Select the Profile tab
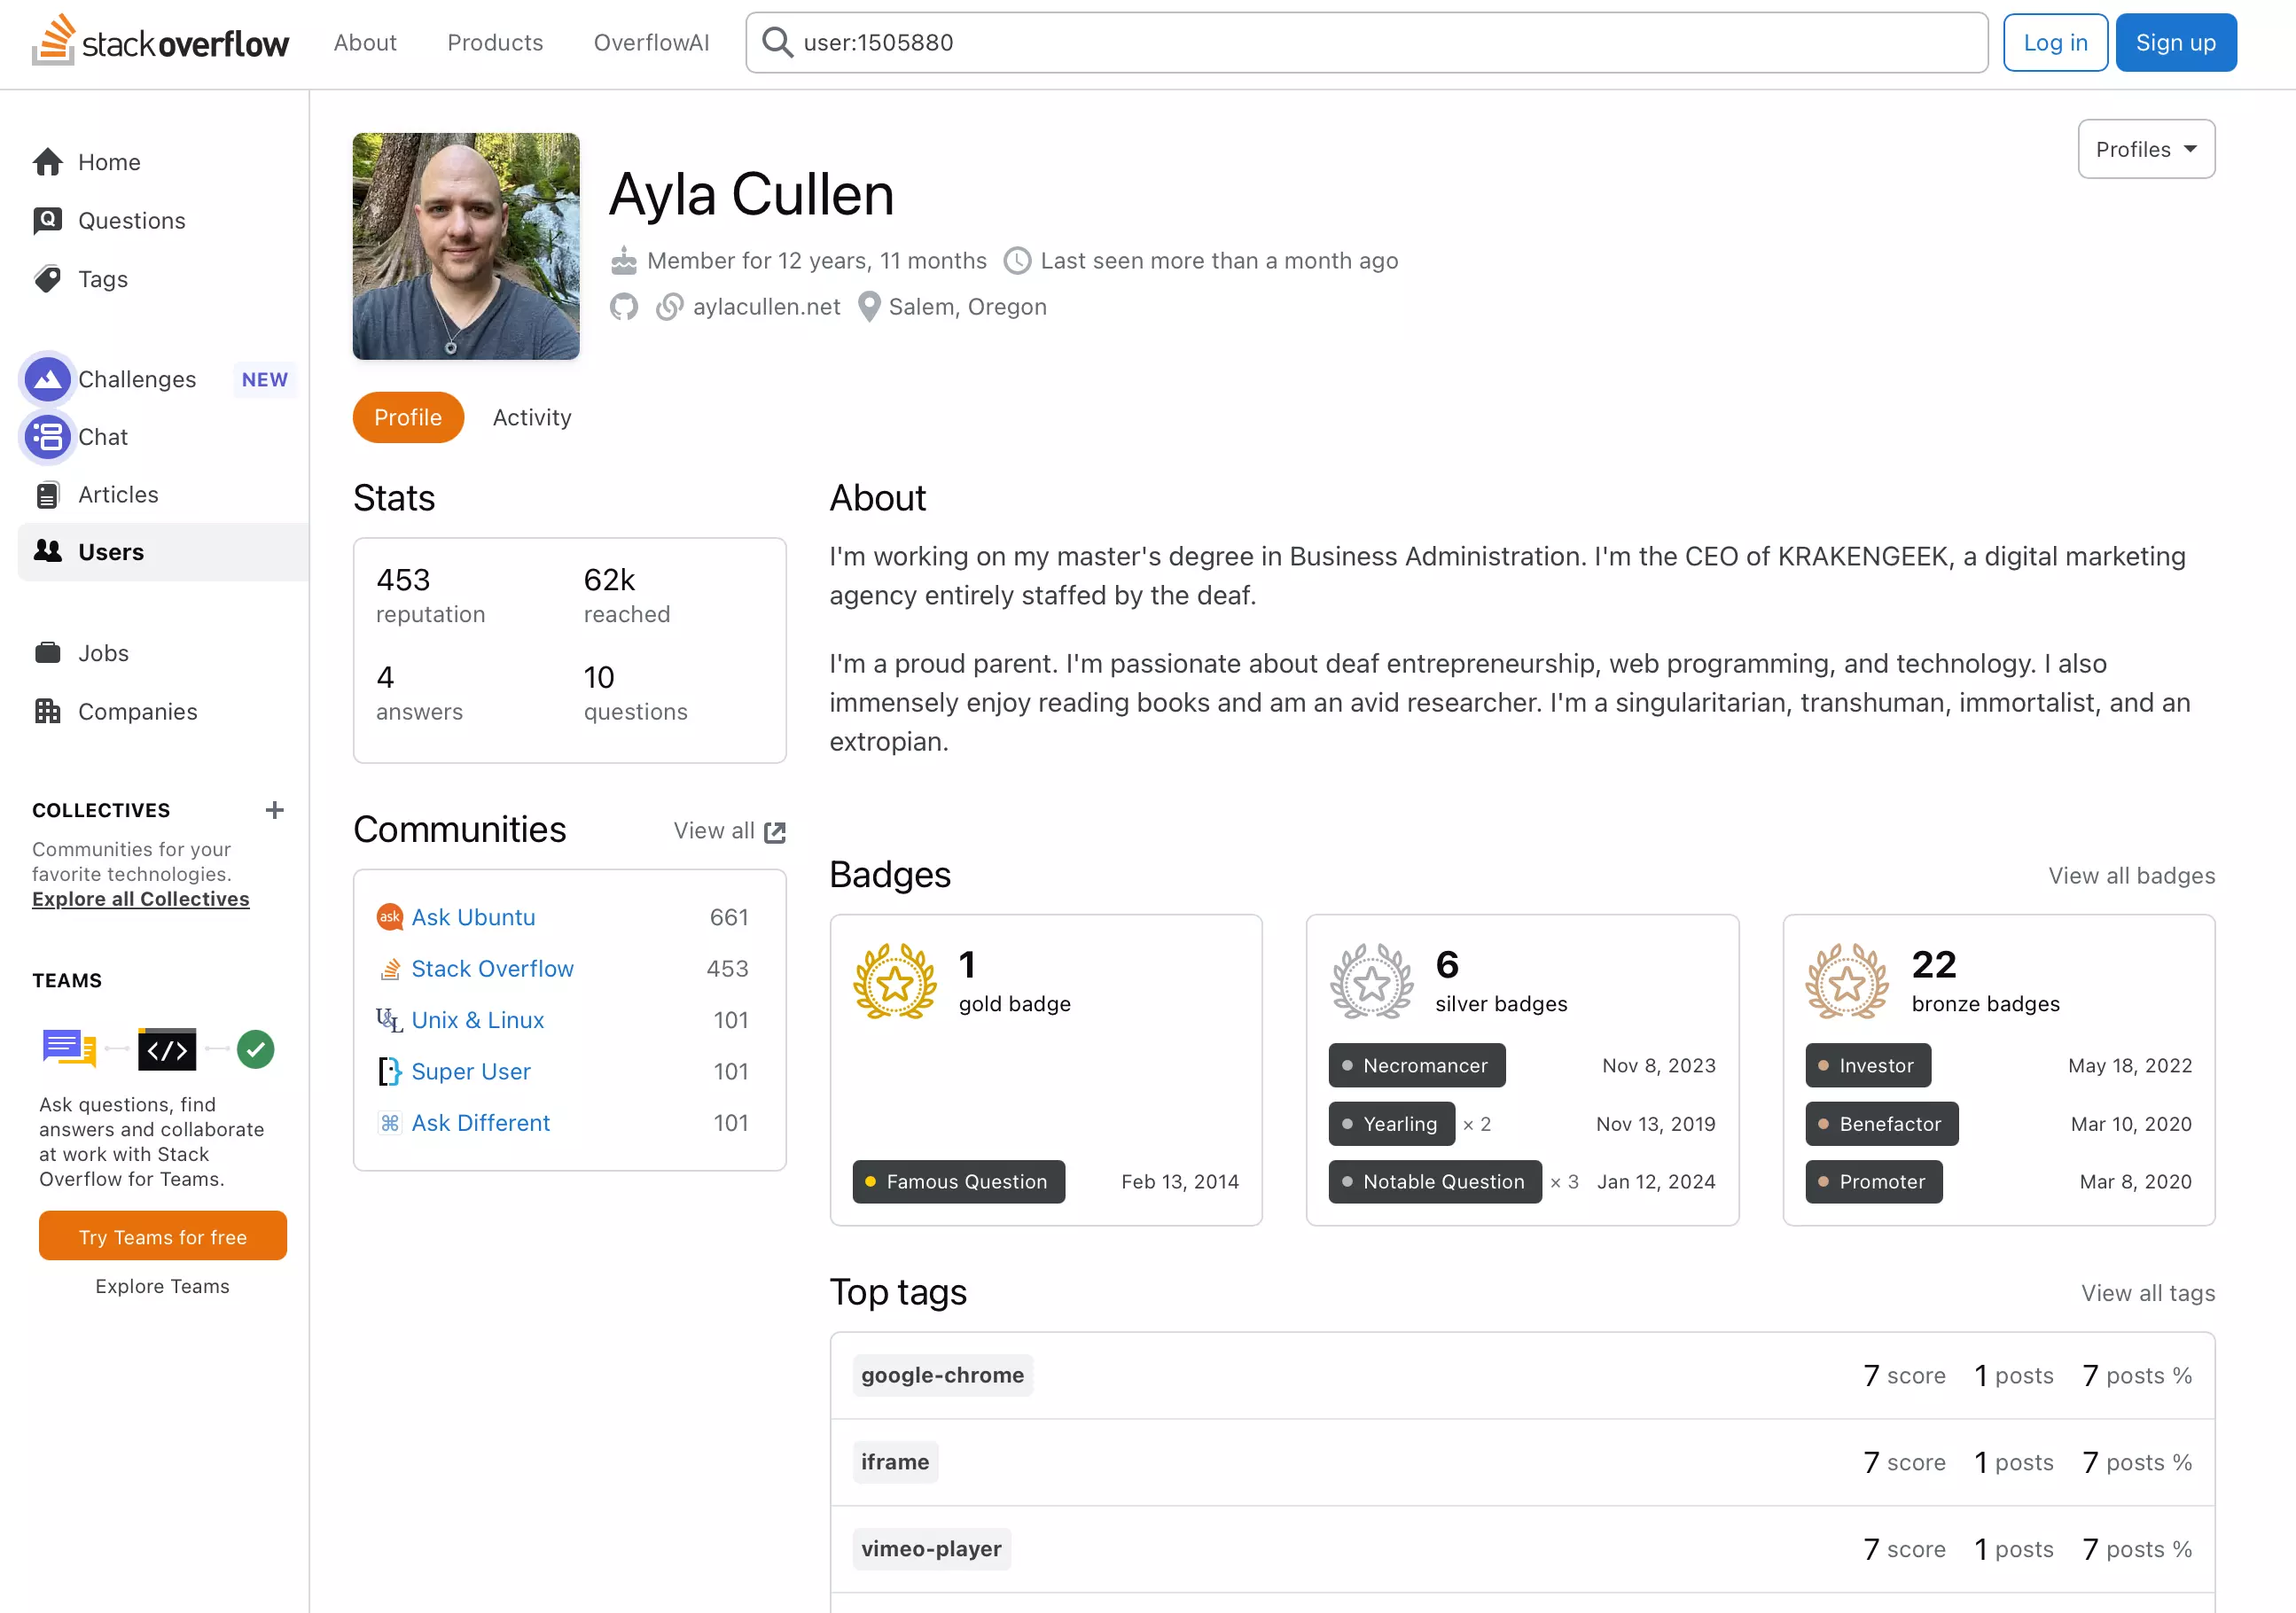This screenshot has height=1613, width=2296. click(x=408, y=417)
